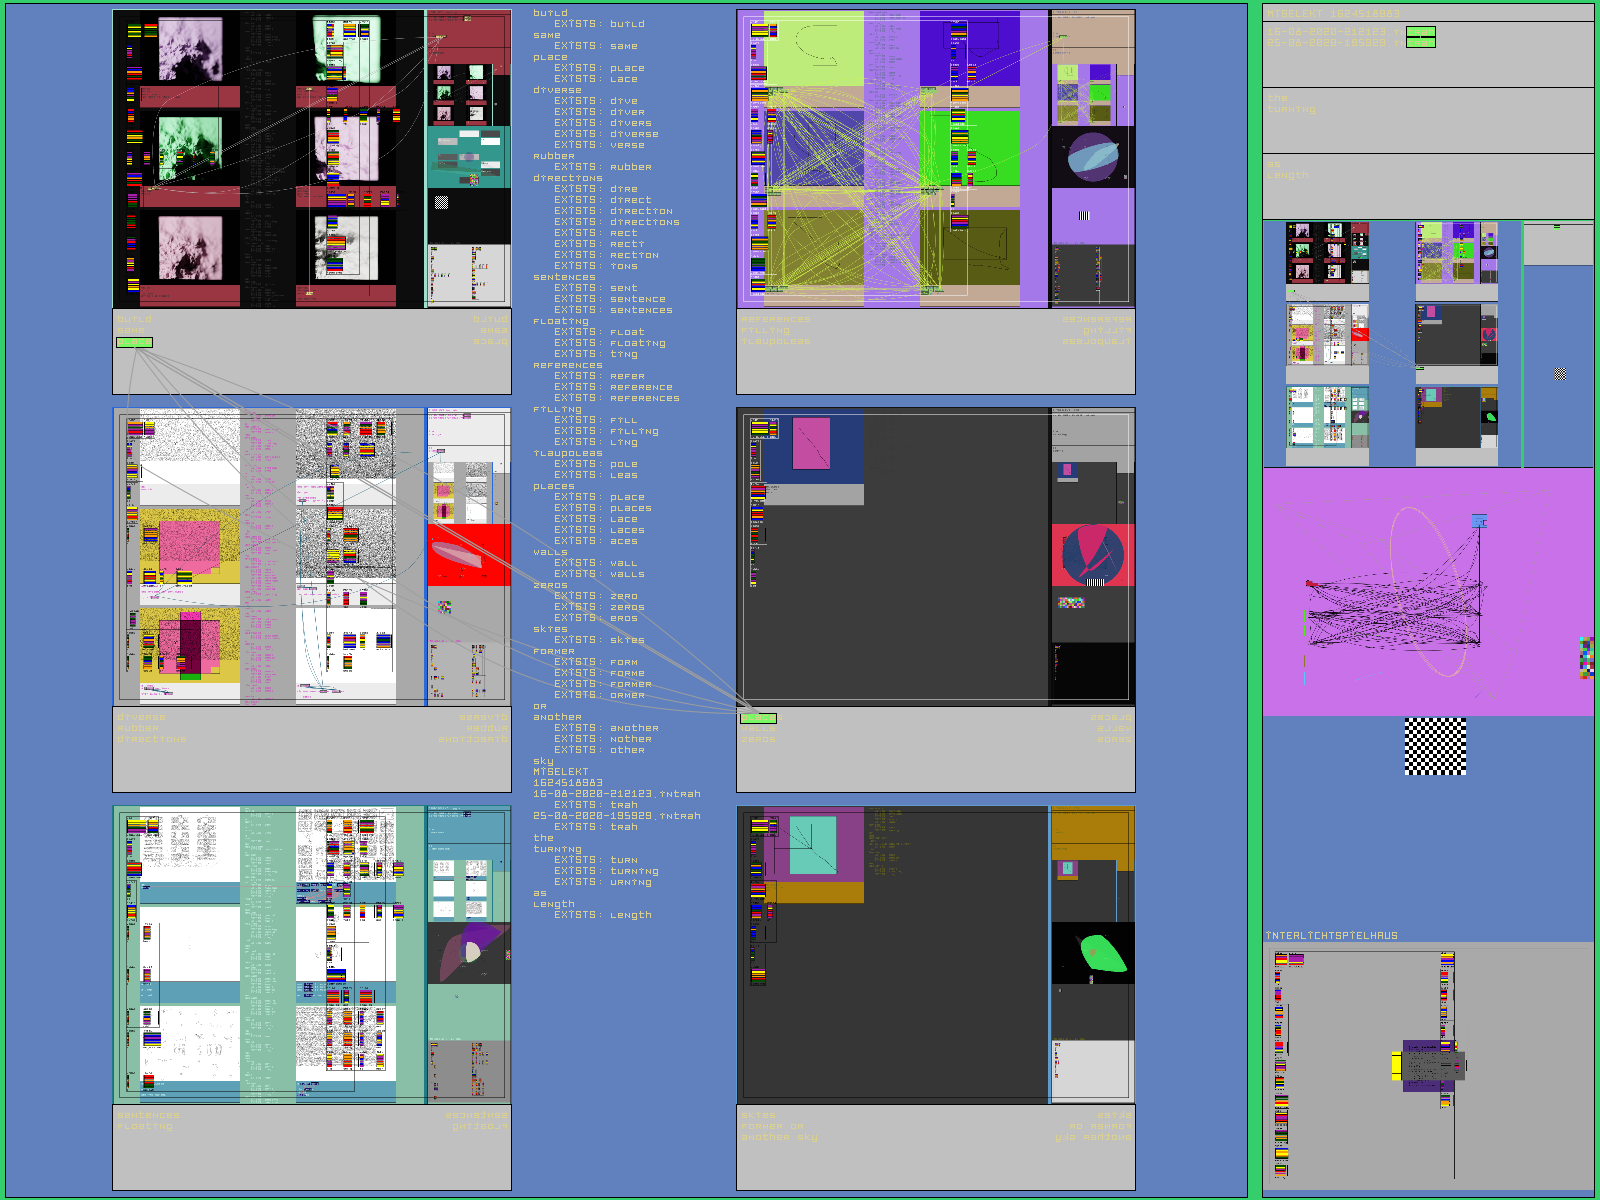This screenshot has width=1600, height=1200.
Task: Click the 'INTERLICHTSPIELHAUS' label
Action: [x=1331, y=936]
